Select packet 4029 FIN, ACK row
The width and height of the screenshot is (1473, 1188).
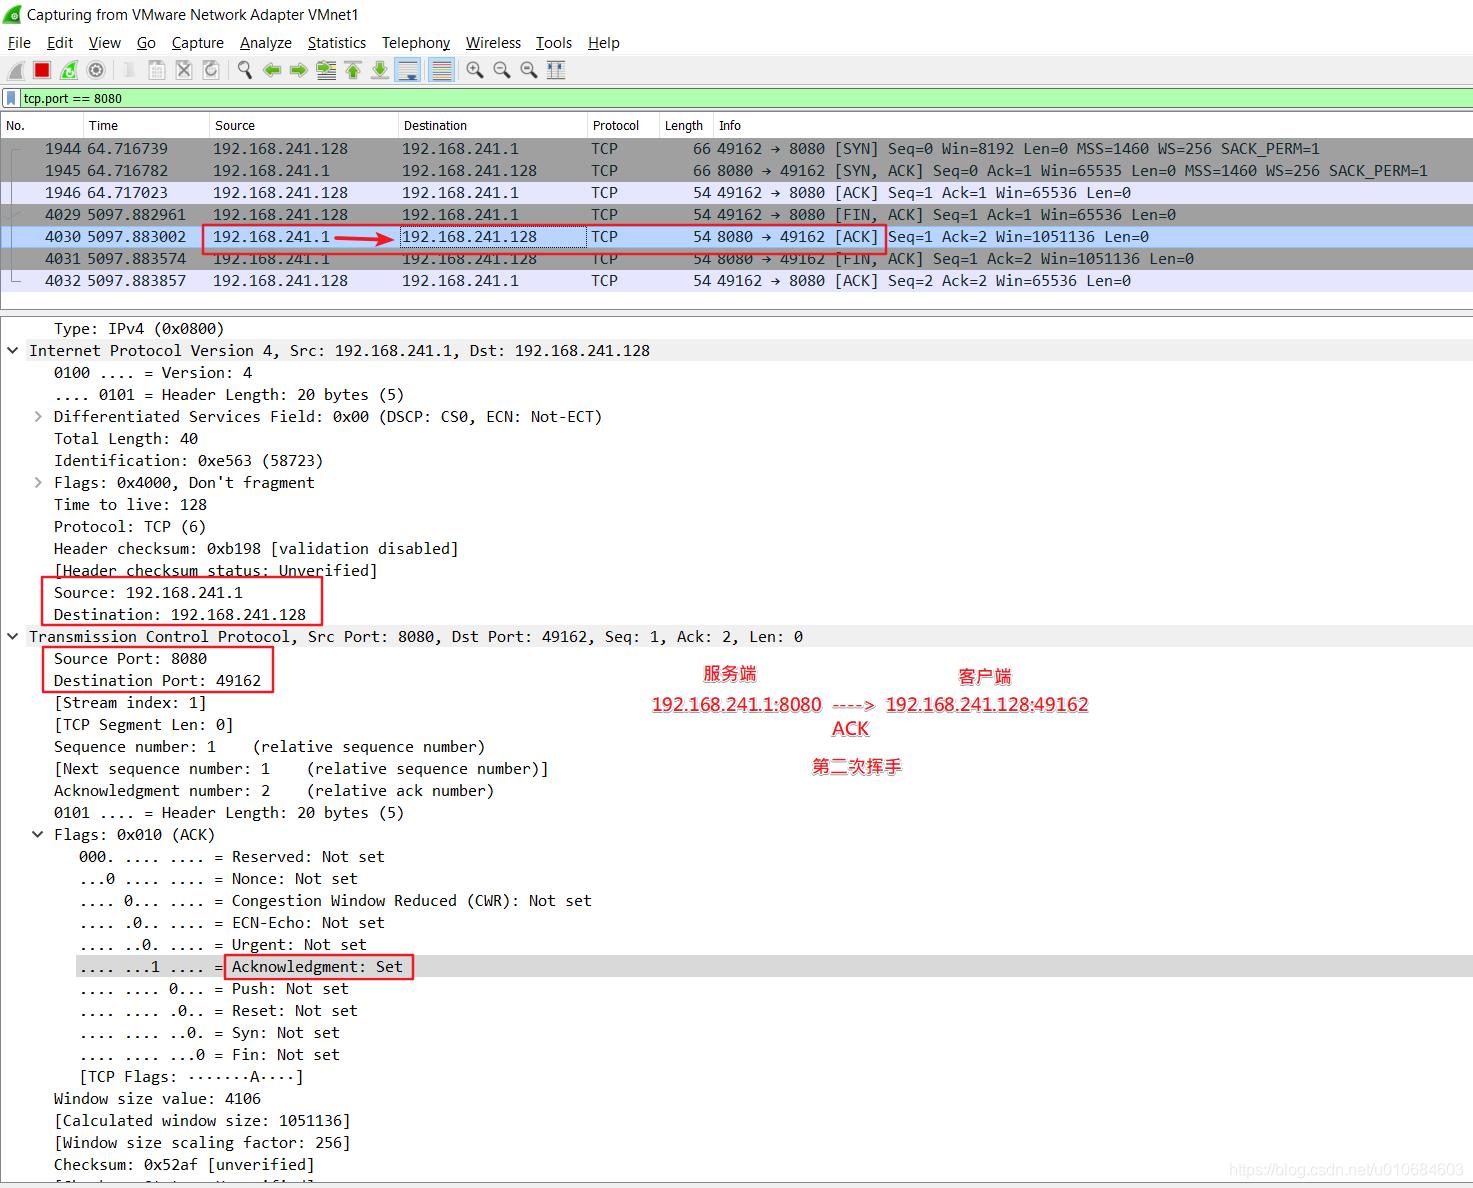pos(736,215)
